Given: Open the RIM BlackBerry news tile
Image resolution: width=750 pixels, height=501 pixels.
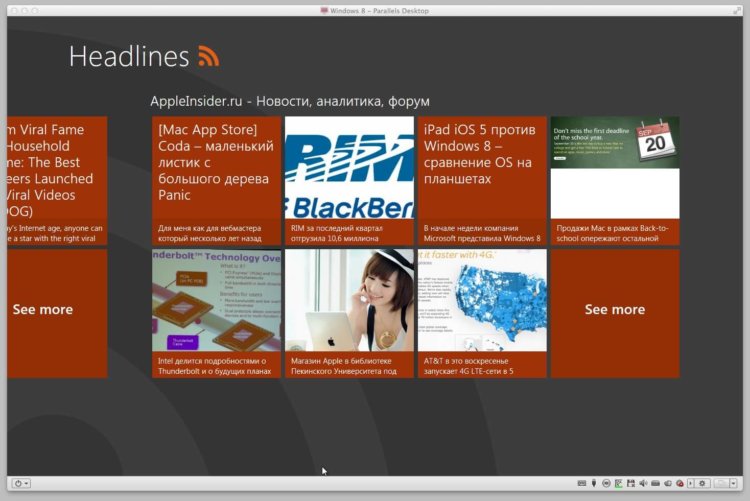Looking at the screenshot, I should 349,181.
